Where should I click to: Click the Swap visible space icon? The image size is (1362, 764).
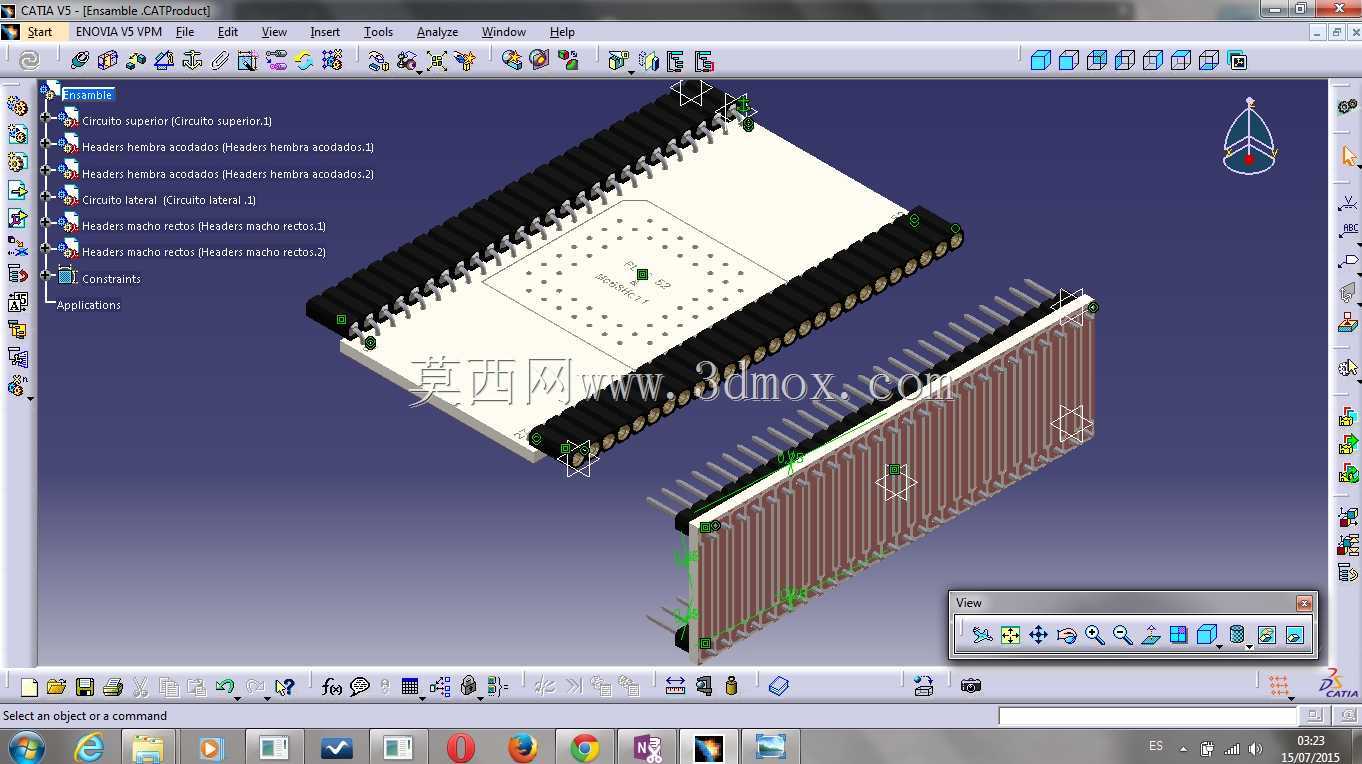point(1294,634)
